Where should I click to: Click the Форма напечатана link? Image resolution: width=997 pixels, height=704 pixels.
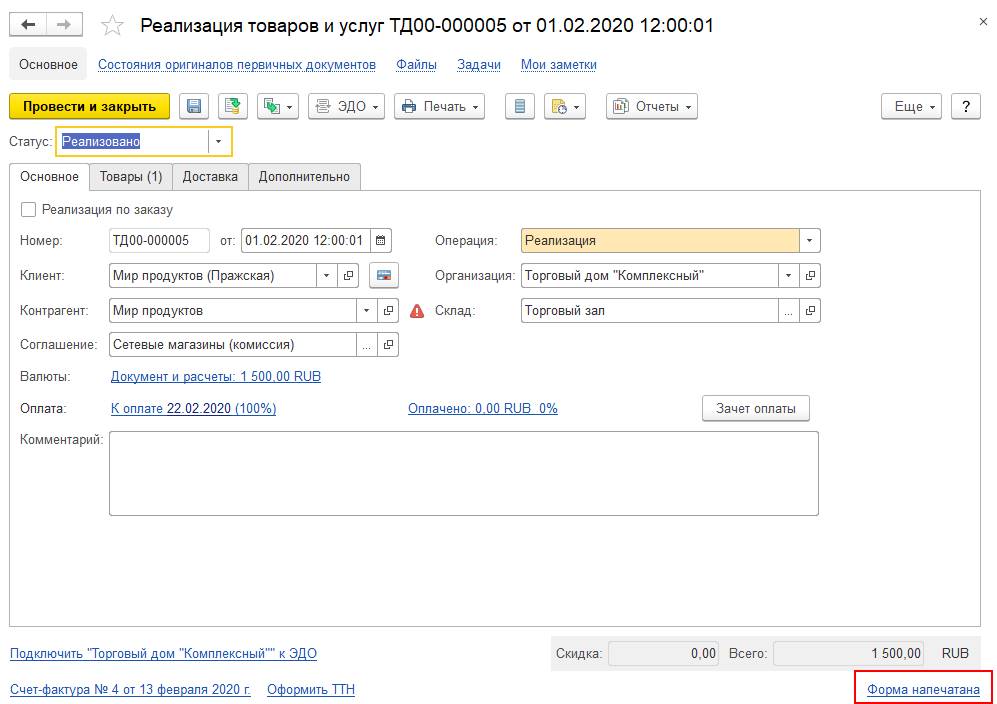coord(923,689)
